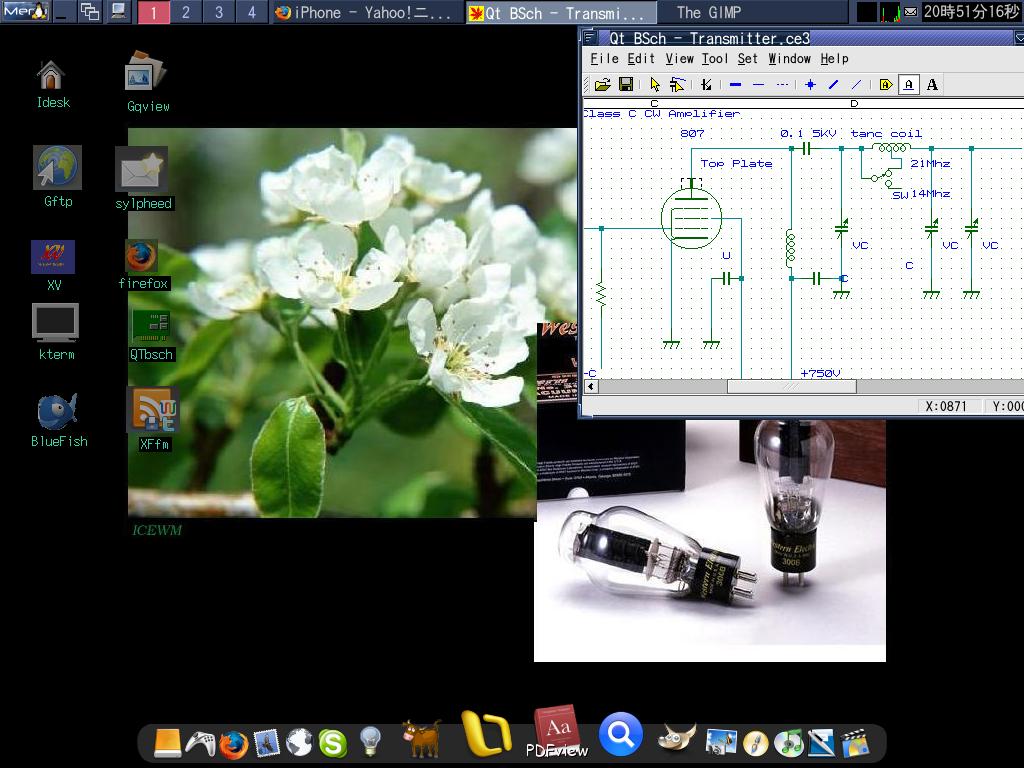Open a schematic using the Open file icon
Image resolution: width=1024 pixels, height=768 pixels.
pos(602,84)
